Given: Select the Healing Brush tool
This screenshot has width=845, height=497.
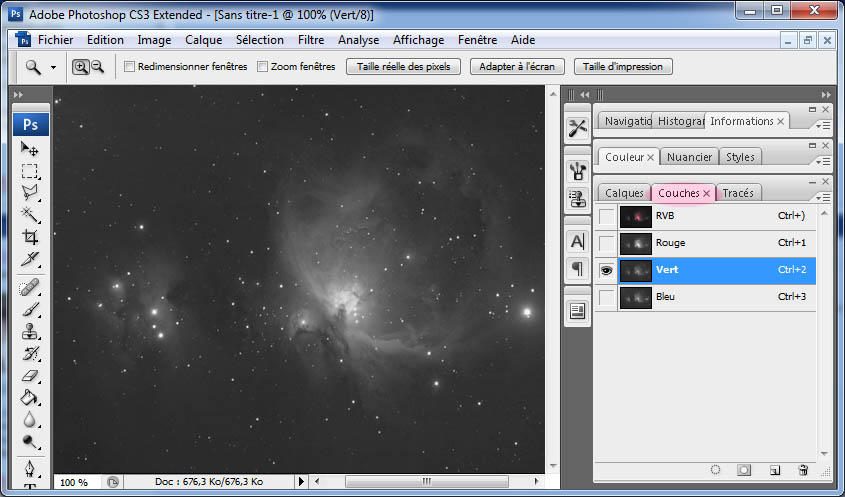Looking at the screenshot, I should [x=30, y=287].
